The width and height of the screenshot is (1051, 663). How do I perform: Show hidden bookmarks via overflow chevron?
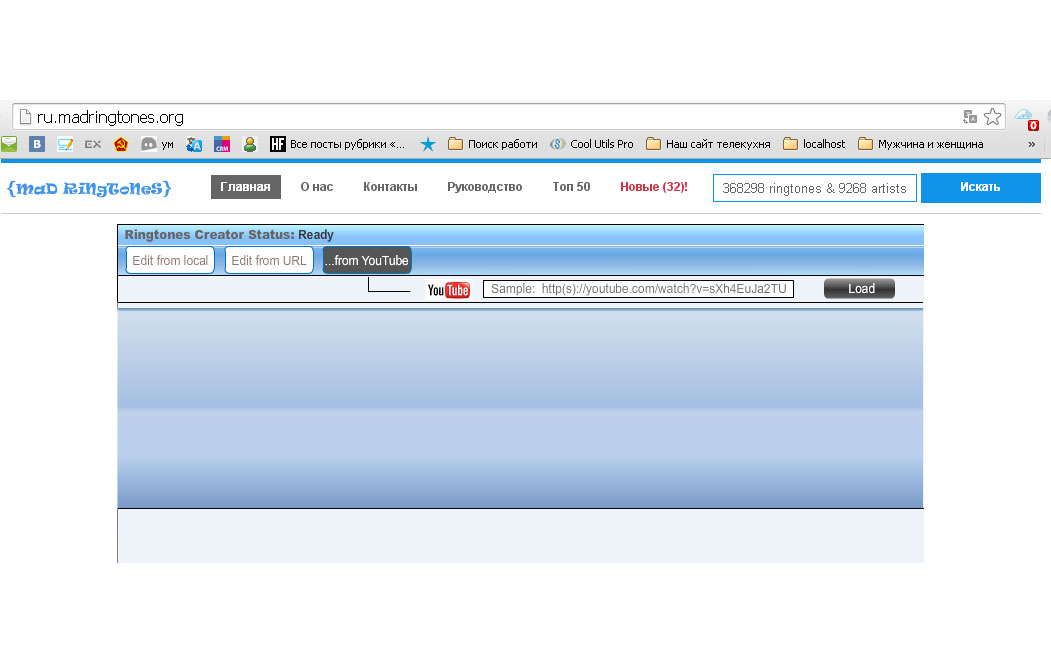pyautogui.click(x=1031, y=144)
